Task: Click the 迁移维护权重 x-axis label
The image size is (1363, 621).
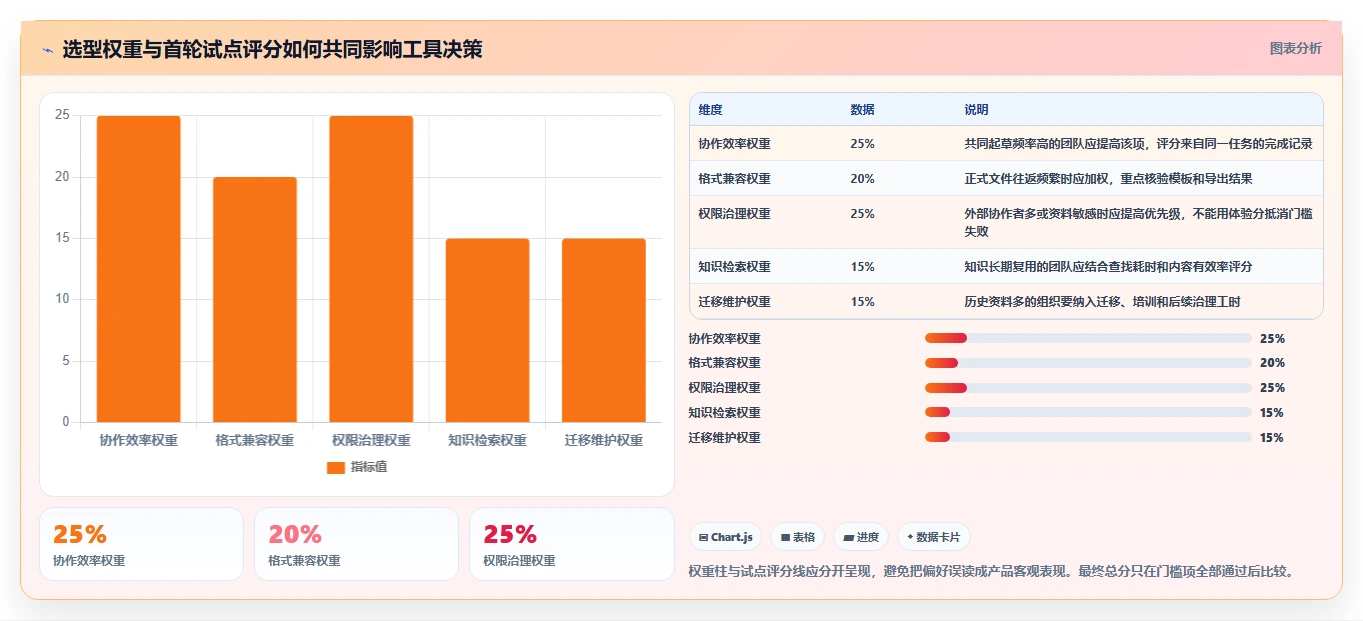Action: [604, 440]
